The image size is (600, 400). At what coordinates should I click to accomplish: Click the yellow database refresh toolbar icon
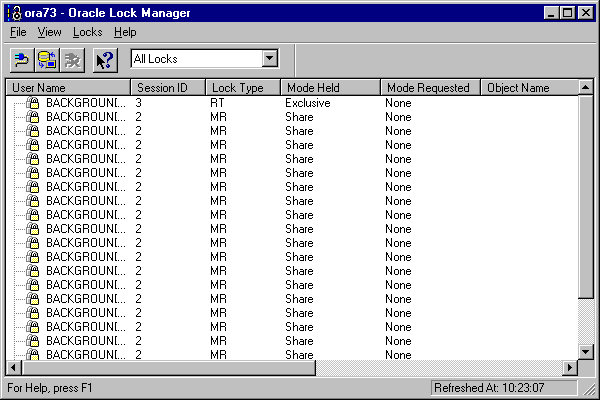47,60
